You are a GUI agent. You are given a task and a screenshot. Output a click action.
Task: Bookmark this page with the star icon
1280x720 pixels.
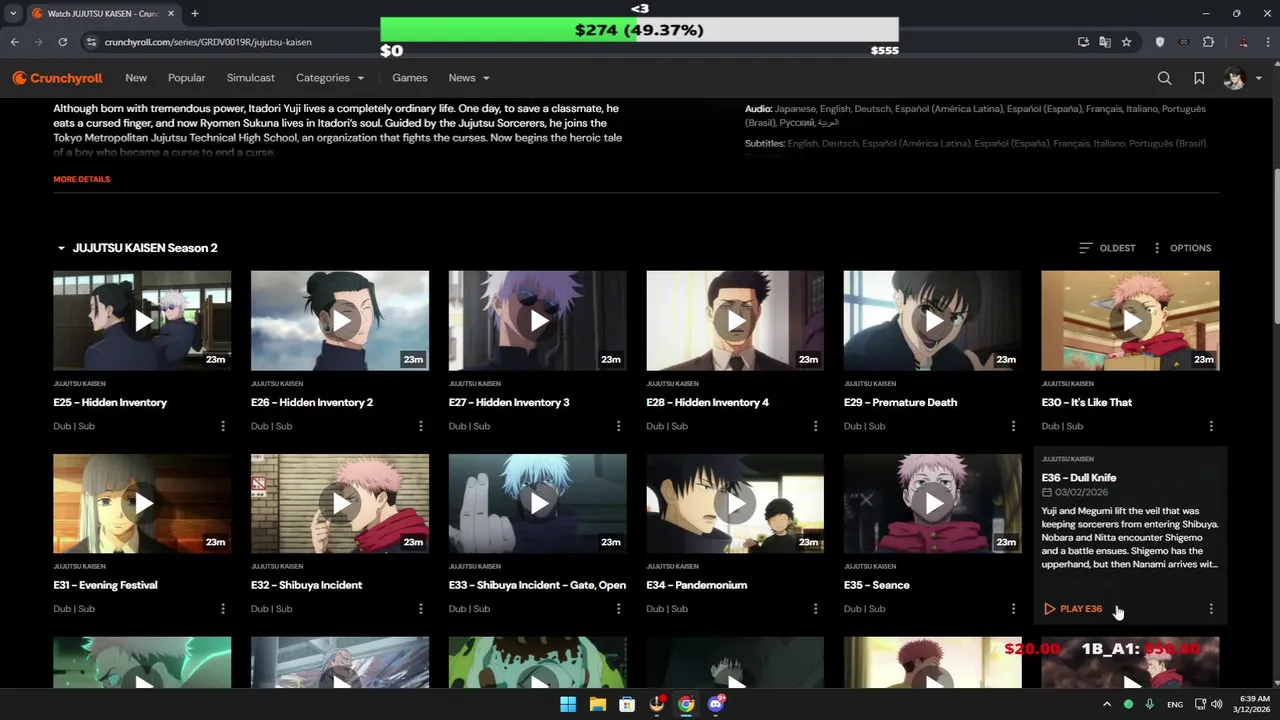[1126, 42]
